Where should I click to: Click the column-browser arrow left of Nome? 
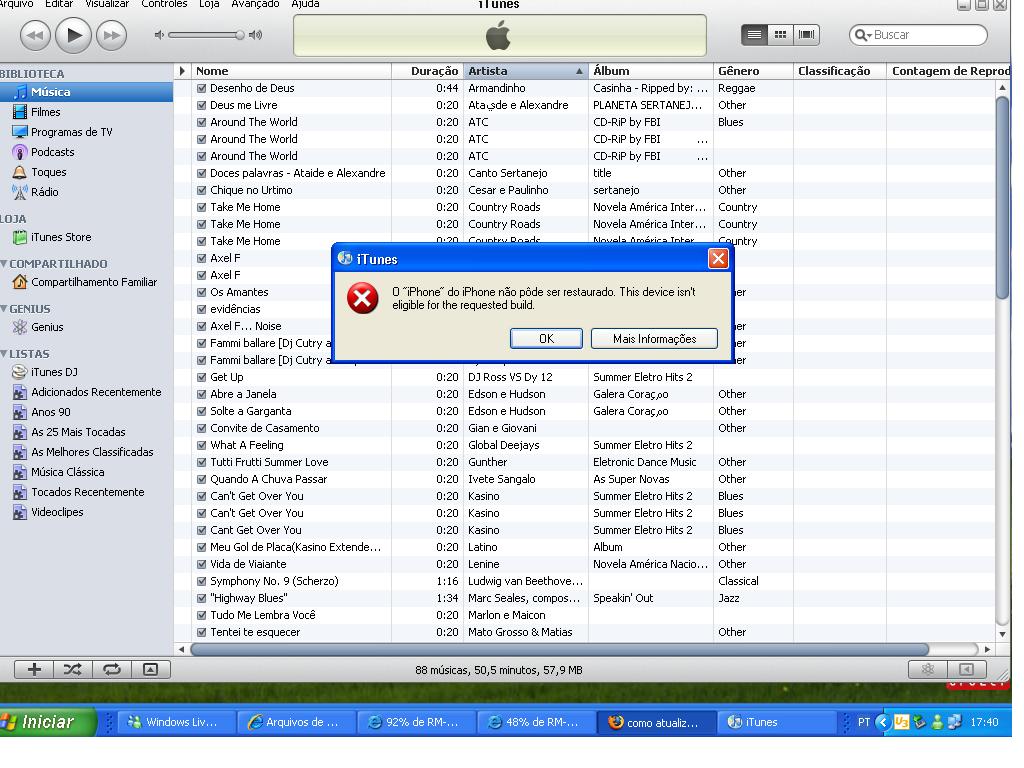(x=182, y=71)
